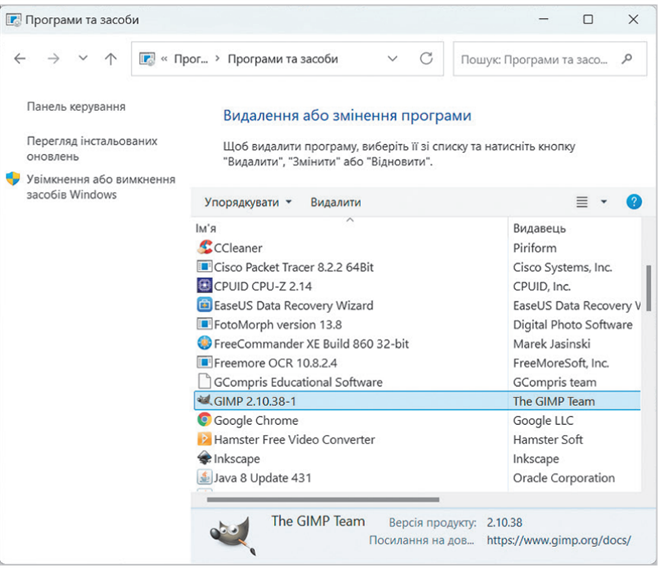Click the Windows features shield icon
Viewport: 658px width, 568px height.
pyautogui.click(x=13, y=179)
